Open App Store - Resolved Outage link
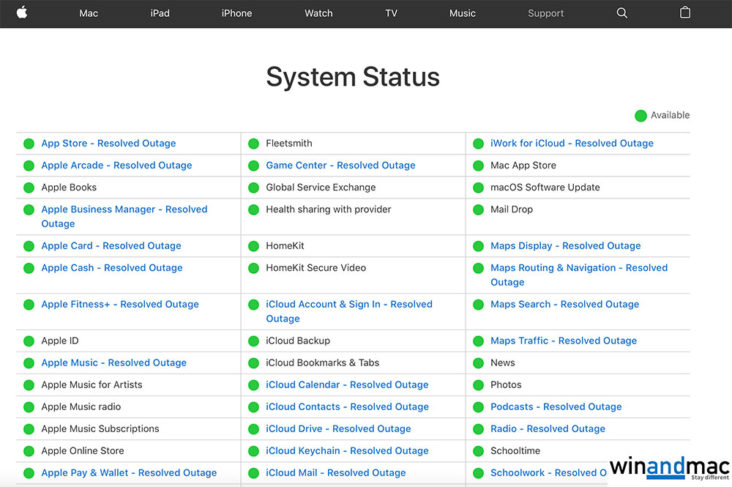Screen dimensions: 732x487 pyautogui.click(x=108, y=144)
